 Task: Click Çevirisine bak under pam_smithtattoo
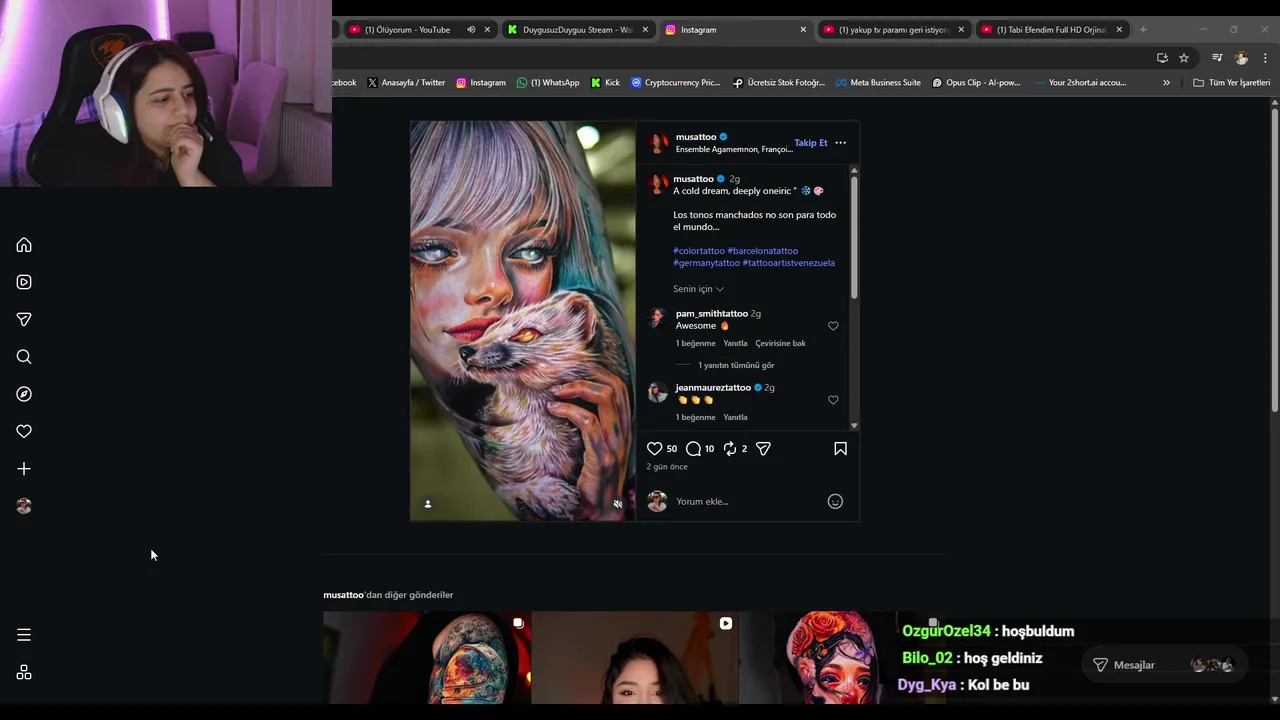coord(780,343)
